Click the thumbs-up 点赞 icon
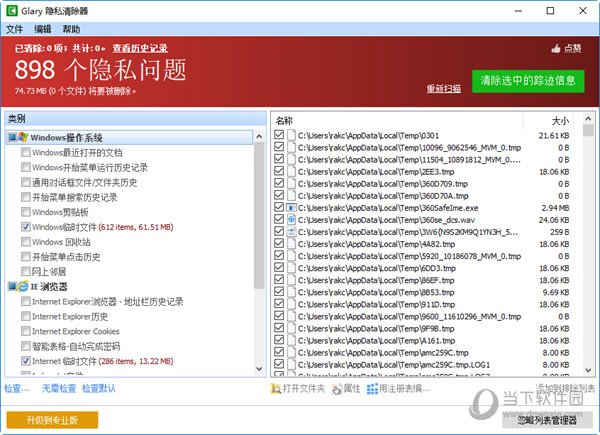Viewport: 600px width, 435px height. pyautogui.click(x=556, y=49)
